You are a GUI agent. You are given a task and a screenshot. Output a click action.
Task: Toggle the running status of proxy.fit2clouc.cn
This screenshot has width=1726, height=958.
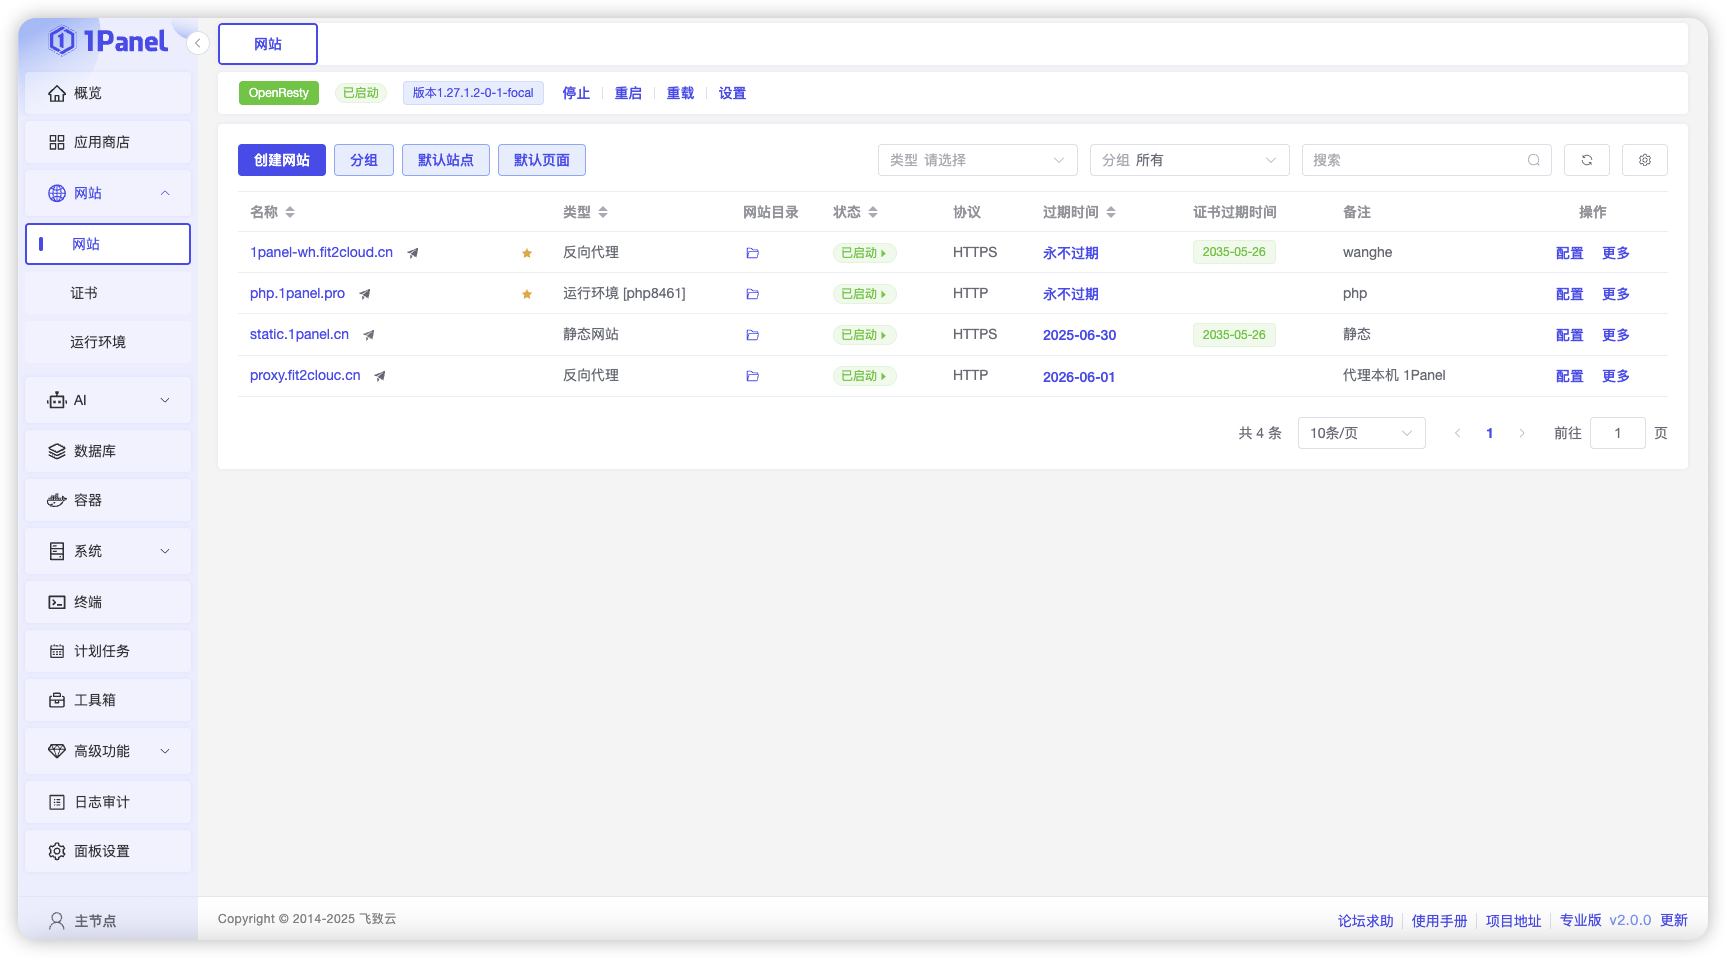tap(864, 376)
